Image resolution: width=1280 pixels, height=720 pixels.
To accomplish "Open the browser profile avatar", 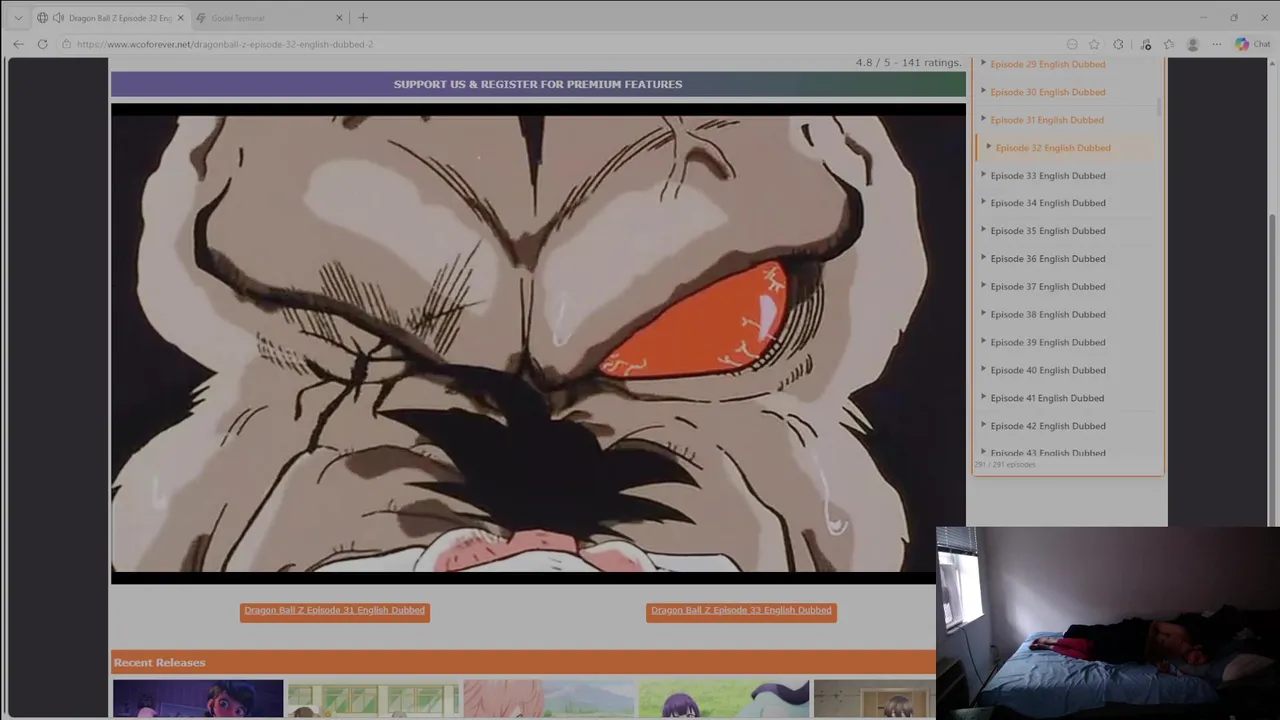I will coord(1192,44).
